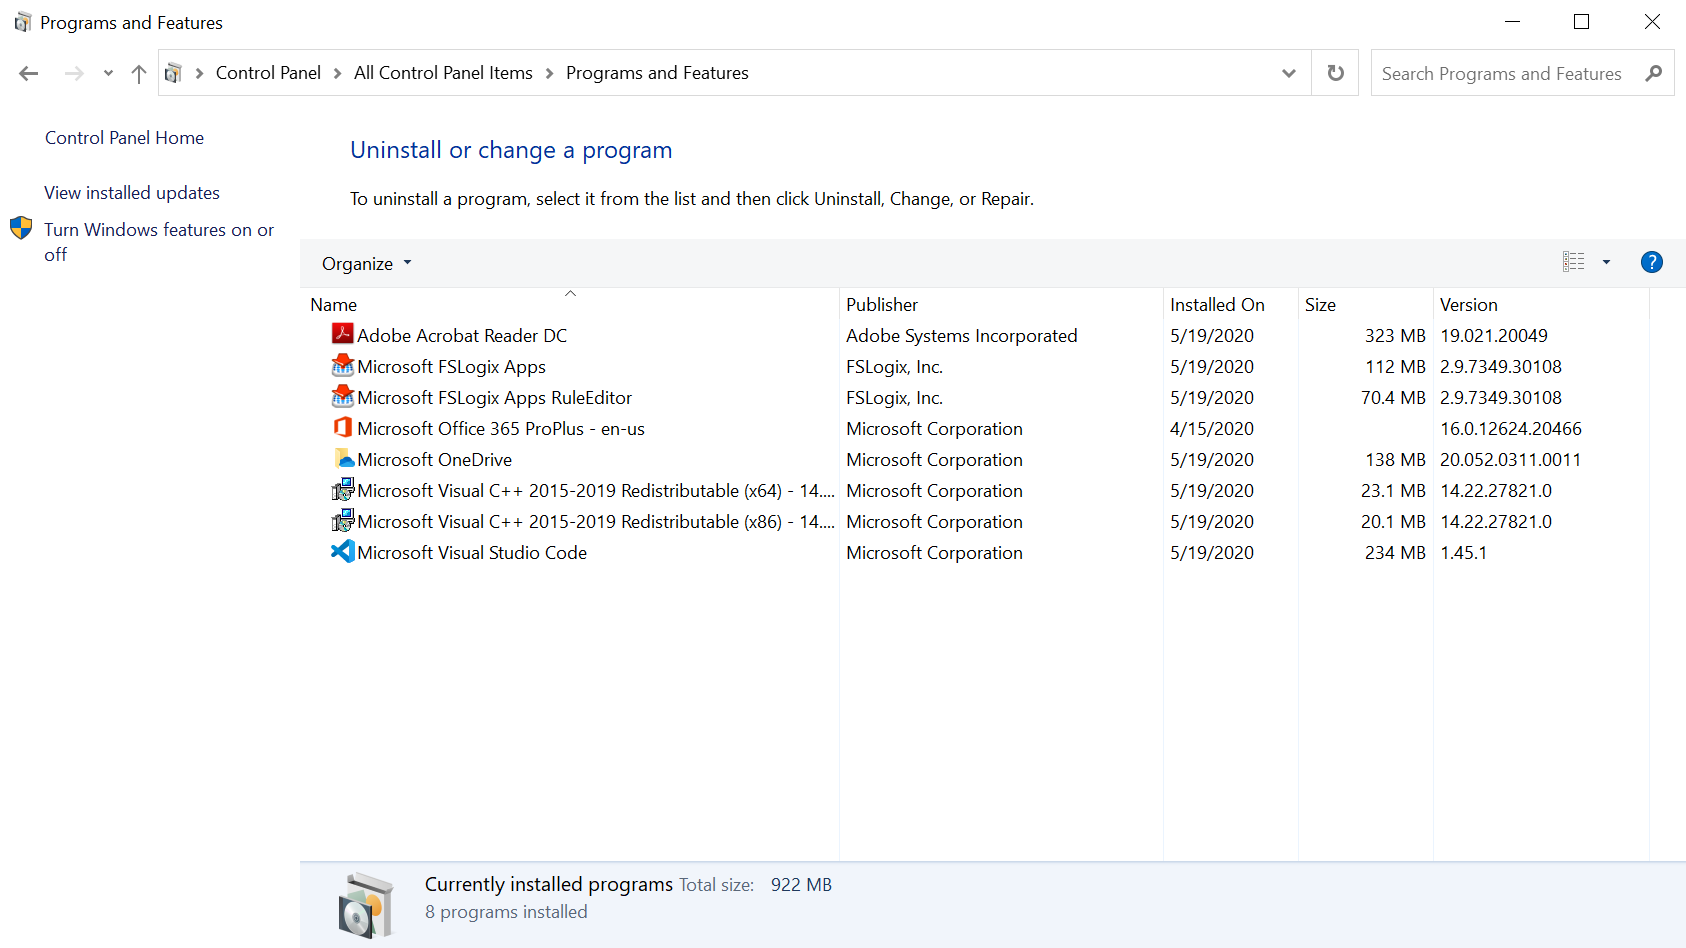1686x948 pixels.
Task: Click the Microsoft FSLogix Apps program icon
Action: pos(343,365)
